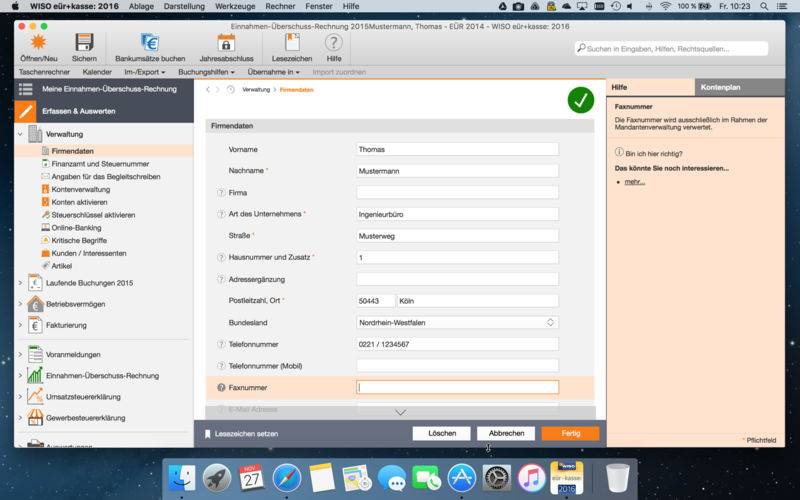Click the green checkmark status icon
Image resolution: width=800 pixels, height=500 pixels.
(x=581, y=100)
